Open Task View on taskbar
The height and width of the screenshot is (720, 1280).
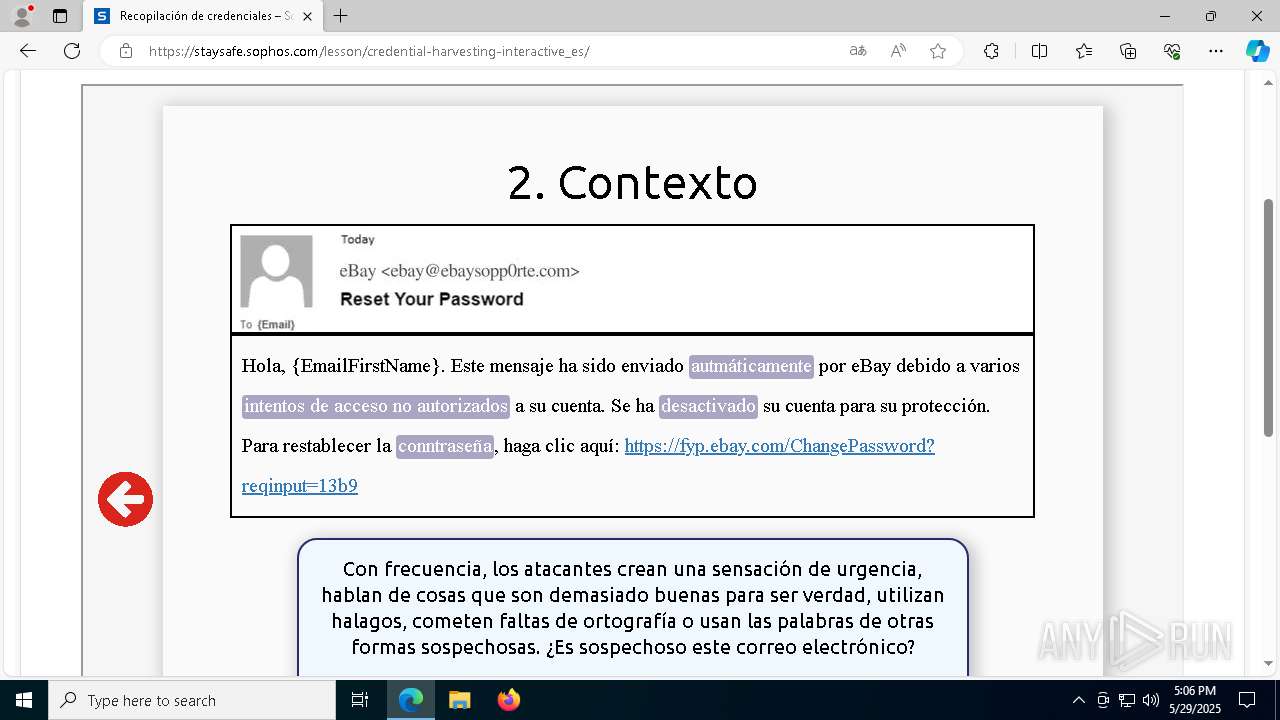pyautogui.click(x=360, y=700)
